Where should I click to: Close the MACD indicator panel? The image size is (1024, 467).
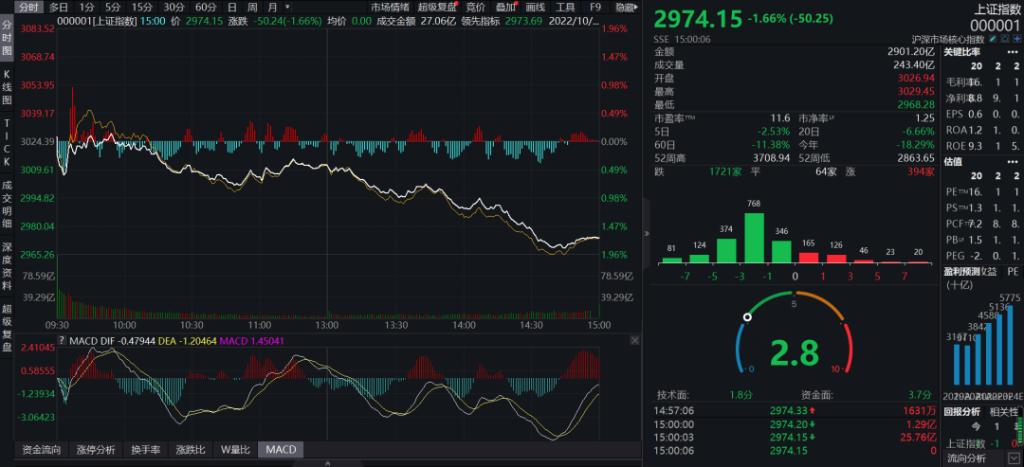pos(635,342)
